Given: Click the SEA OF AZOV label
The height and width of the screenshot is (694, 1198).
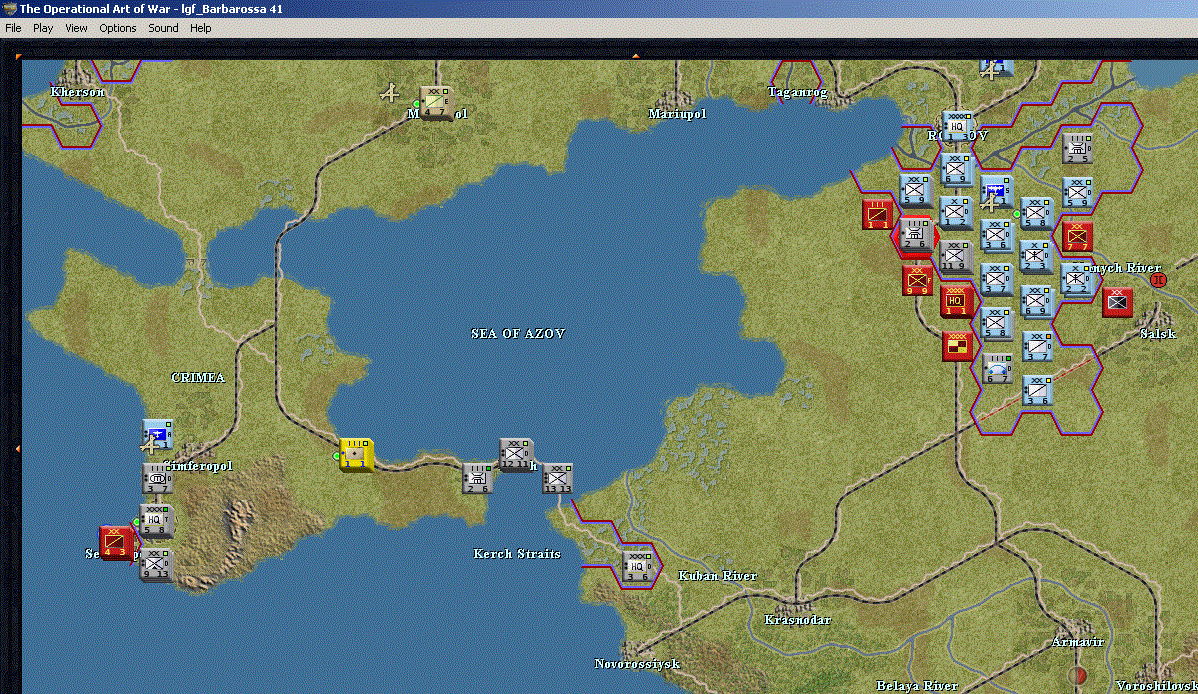Looking at the screenshot, I should click(518, 333).
